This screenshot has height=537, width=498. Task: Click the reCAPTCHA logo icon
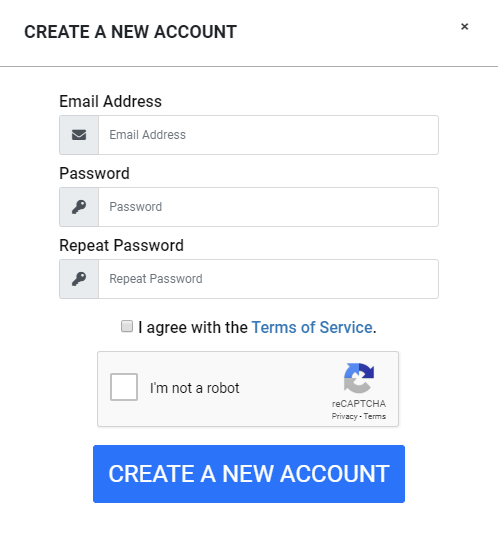pos(359,378)
